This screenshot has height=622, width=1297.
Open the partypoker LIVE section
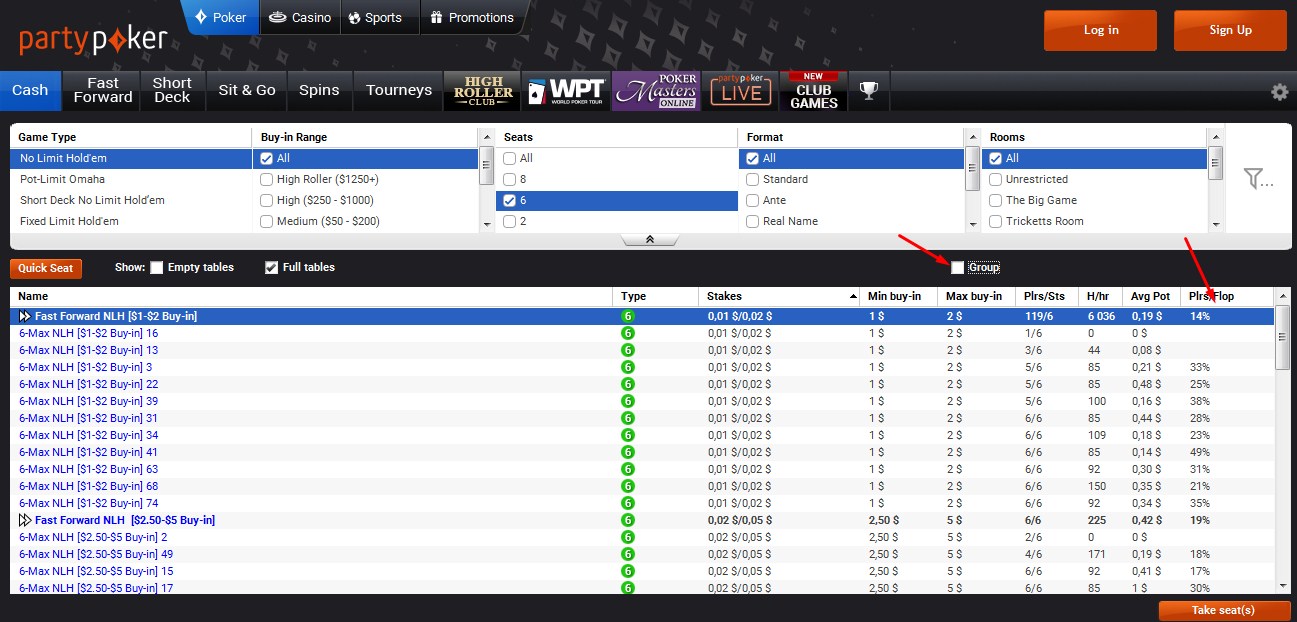741,91
